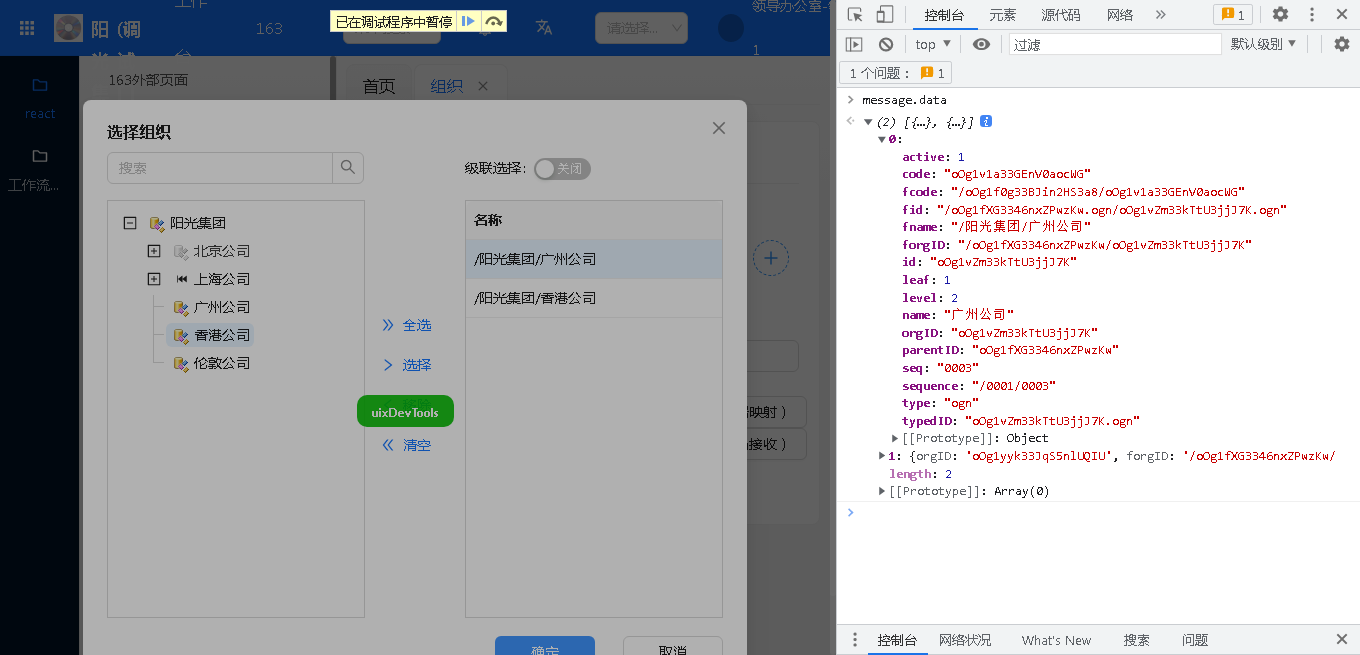Close the DevTools bottom drawer
Screen dimensions: 1360x655
point(1342,640)
